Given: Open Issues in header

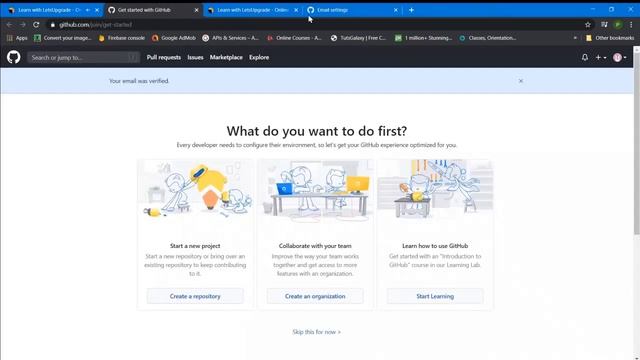Looking at the screenshot, I should (x=195, y=58).
